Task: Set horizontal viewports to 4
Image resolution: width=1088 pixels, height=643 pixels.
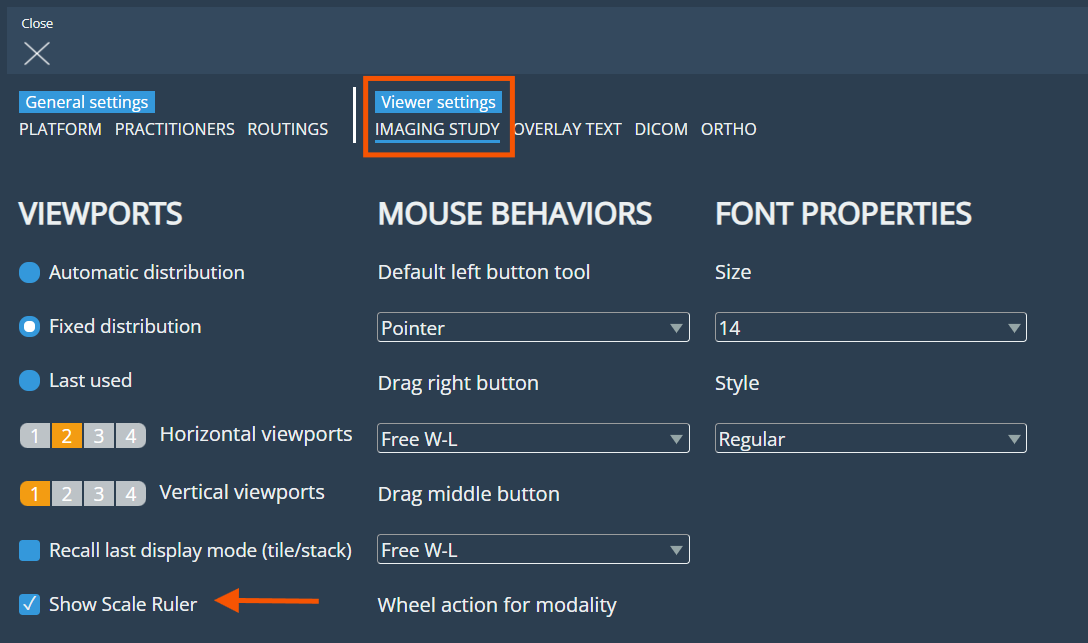Action: [130, 436]
